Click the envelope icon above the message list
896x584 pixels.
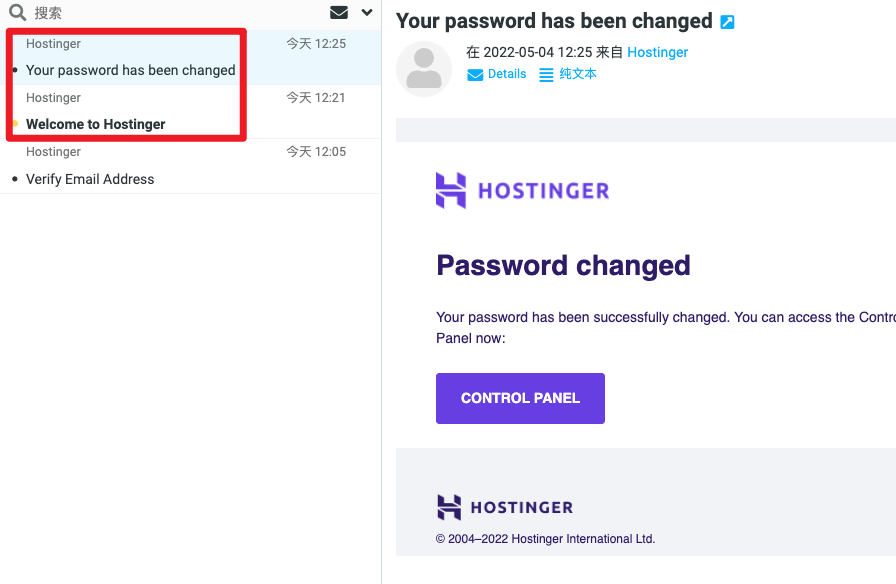point(338,13)
